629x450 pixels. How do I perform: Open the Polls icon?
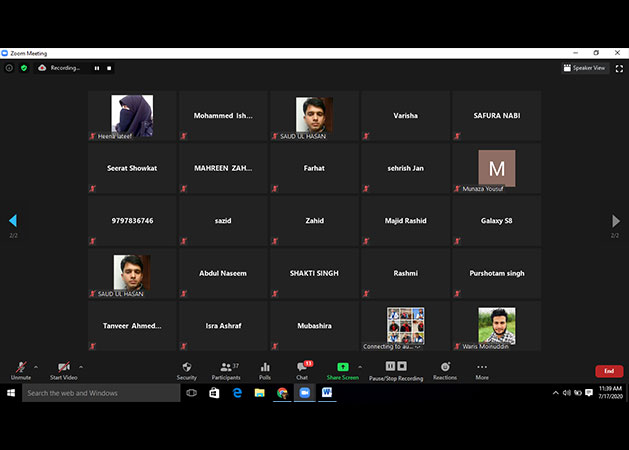pyautogui.click(x=265, y=369)
